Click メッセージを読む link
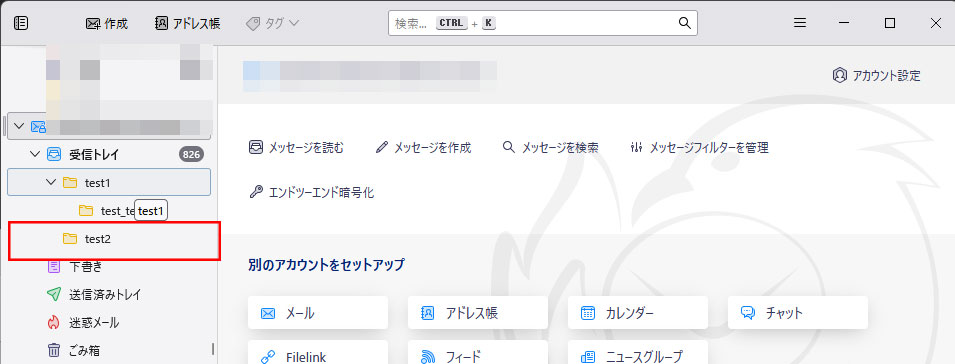Screen dimensions: 955x364 [x=297, y=147]
